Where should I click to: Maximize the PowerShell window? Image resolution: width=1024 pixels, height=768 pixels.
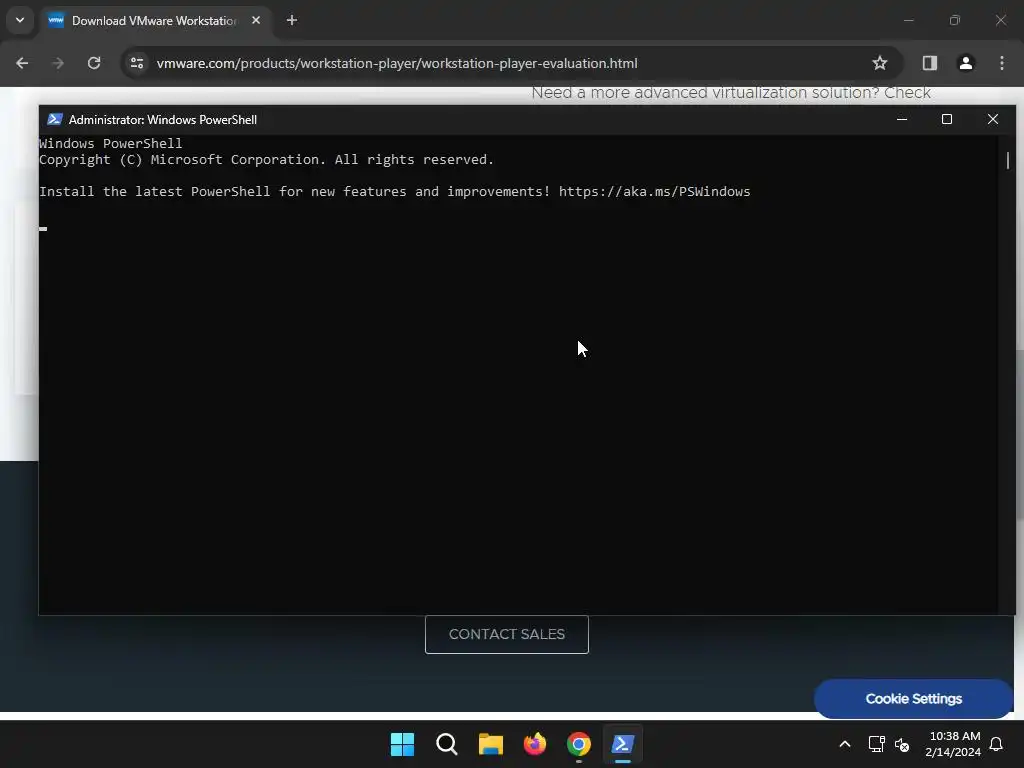pyautogui.click(x=947, y=119)
